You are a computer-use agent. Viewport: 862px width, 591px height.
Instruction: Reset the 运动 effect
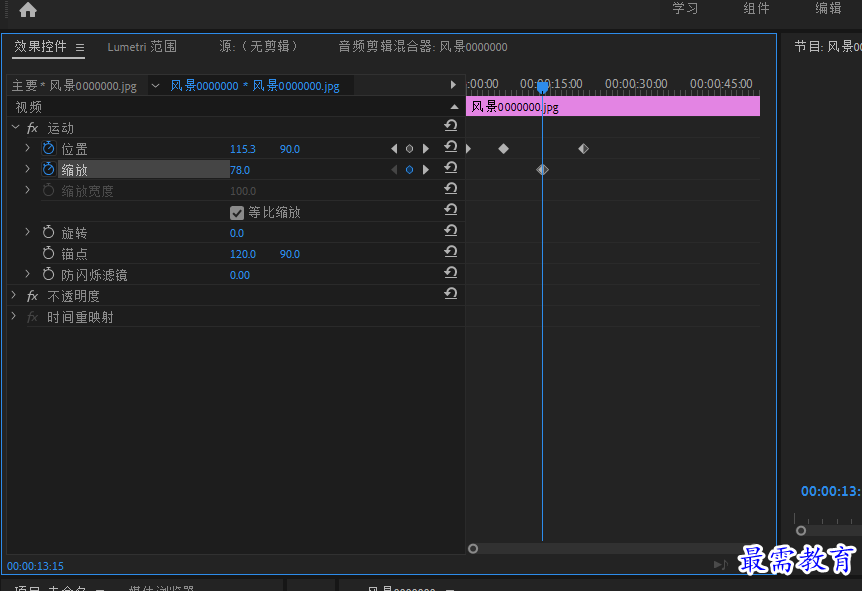pyautogui.click(x=451, y=126)
